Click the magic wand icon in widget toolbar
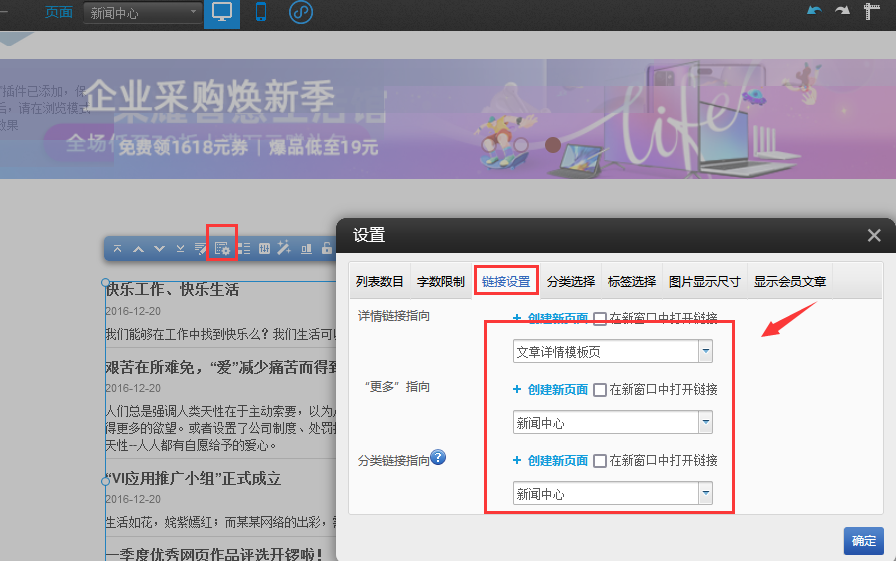Image resolution: width=896 pixels, height=561 pixels. point(284,248)
